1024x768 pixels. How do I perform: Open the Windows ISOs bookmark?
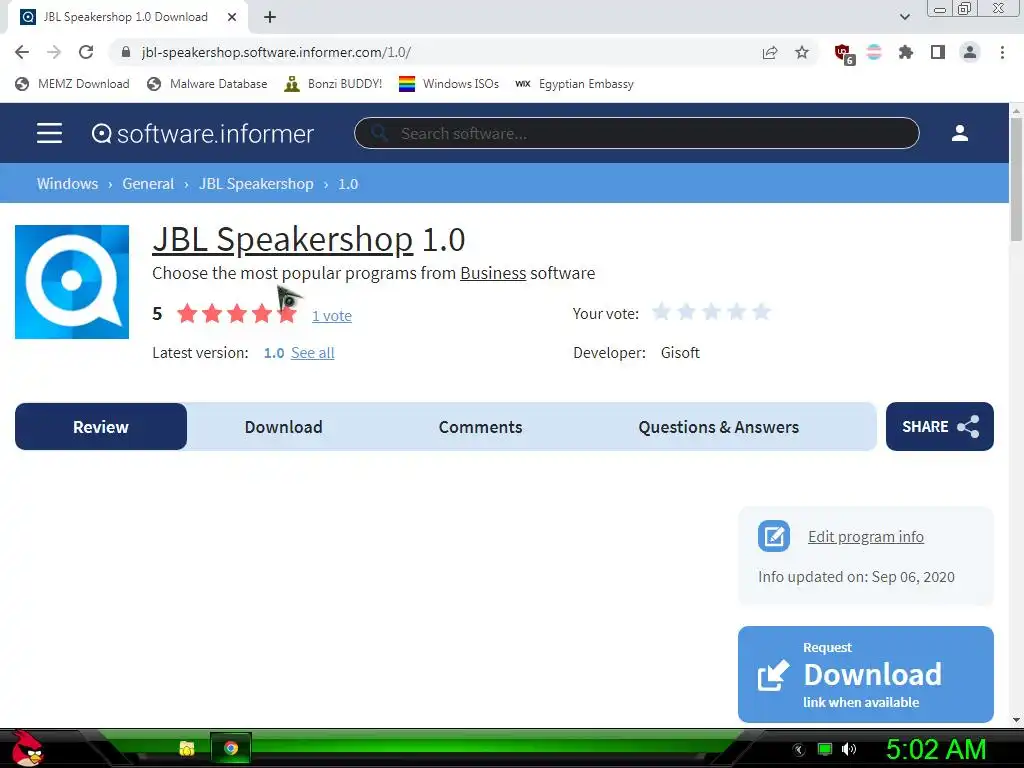[449, 84]
